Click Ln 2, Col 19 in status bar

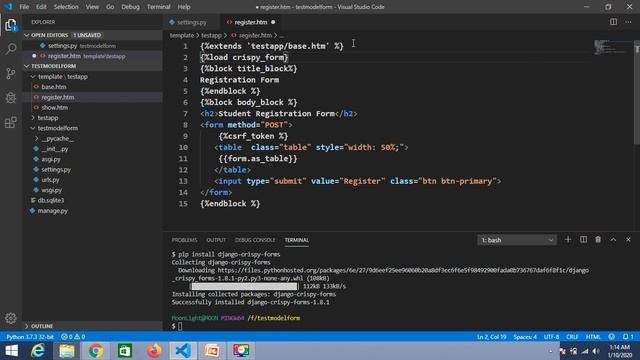pos(491,337)
